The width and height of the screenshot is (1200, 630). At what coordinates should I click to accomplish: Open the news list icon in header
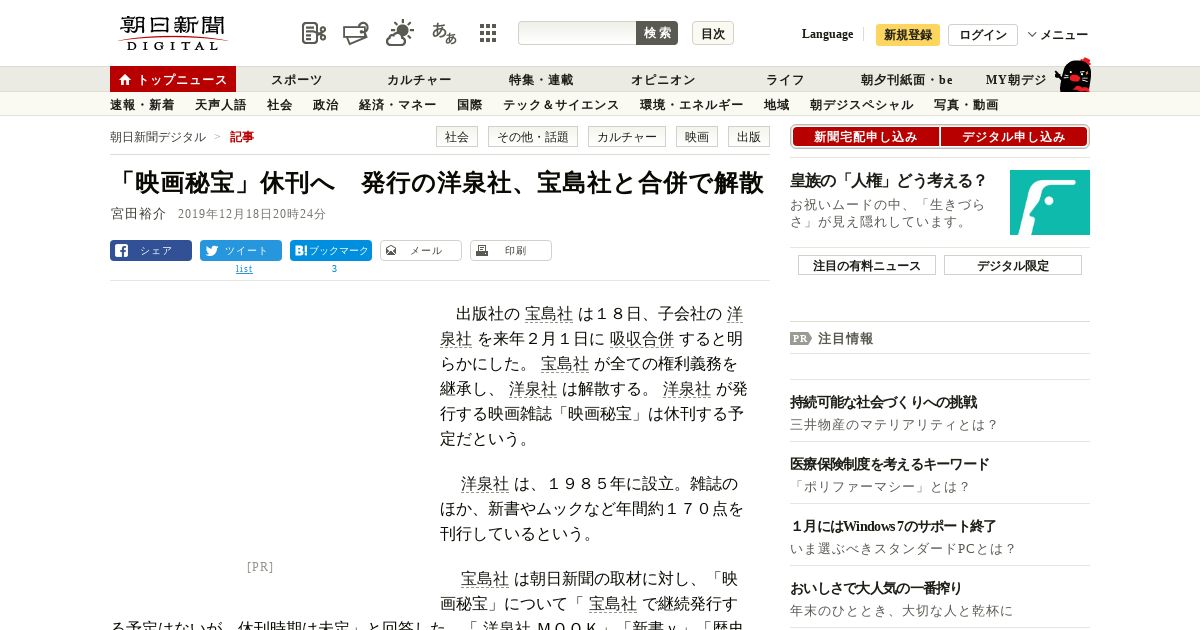(x=314, y=33)
